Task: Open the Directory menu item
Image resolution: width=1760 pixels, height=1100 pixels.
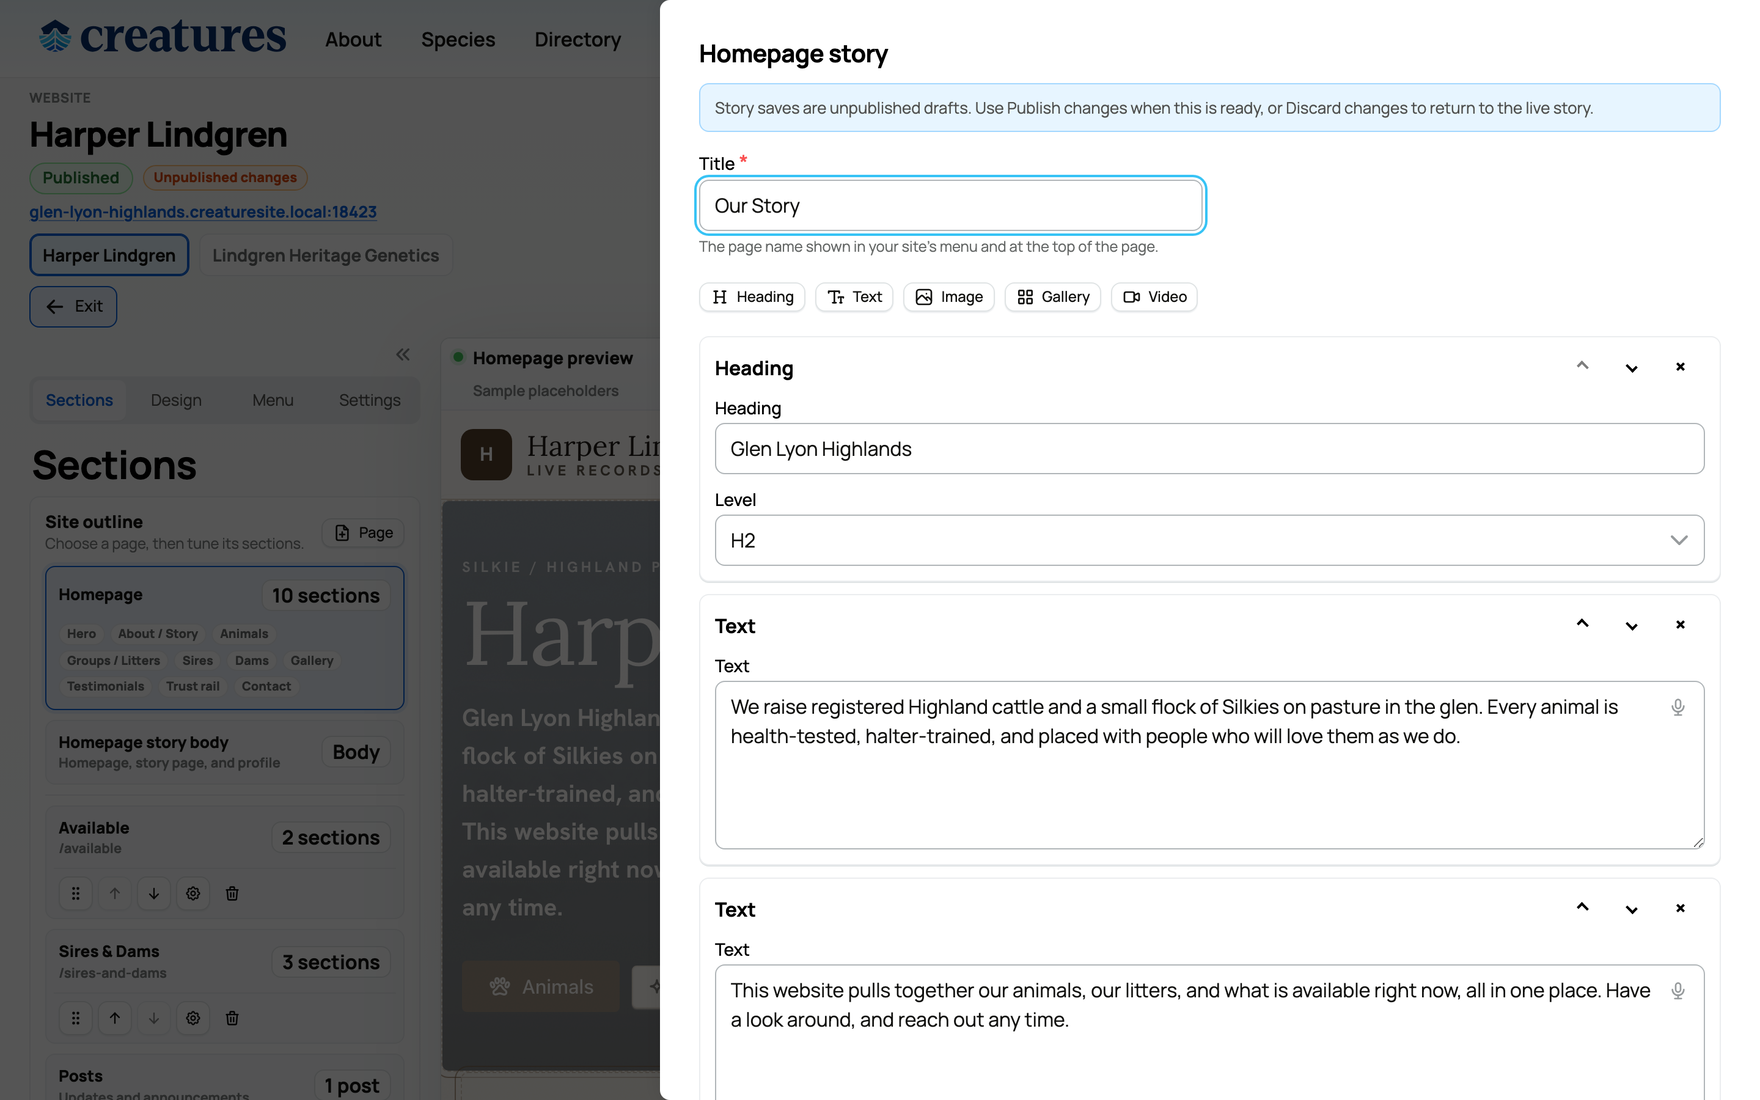Action: pos(577,39)
